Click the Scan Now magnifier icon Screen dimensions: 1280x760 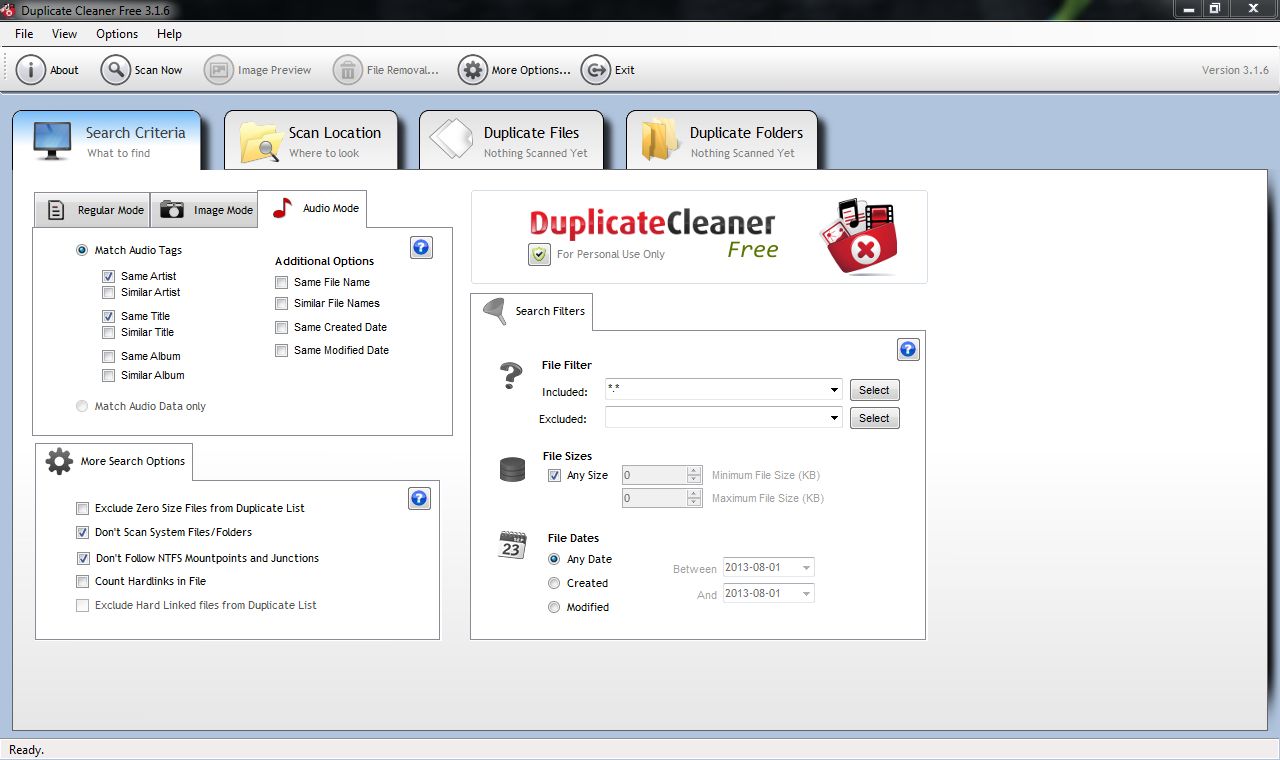point(116,70)
